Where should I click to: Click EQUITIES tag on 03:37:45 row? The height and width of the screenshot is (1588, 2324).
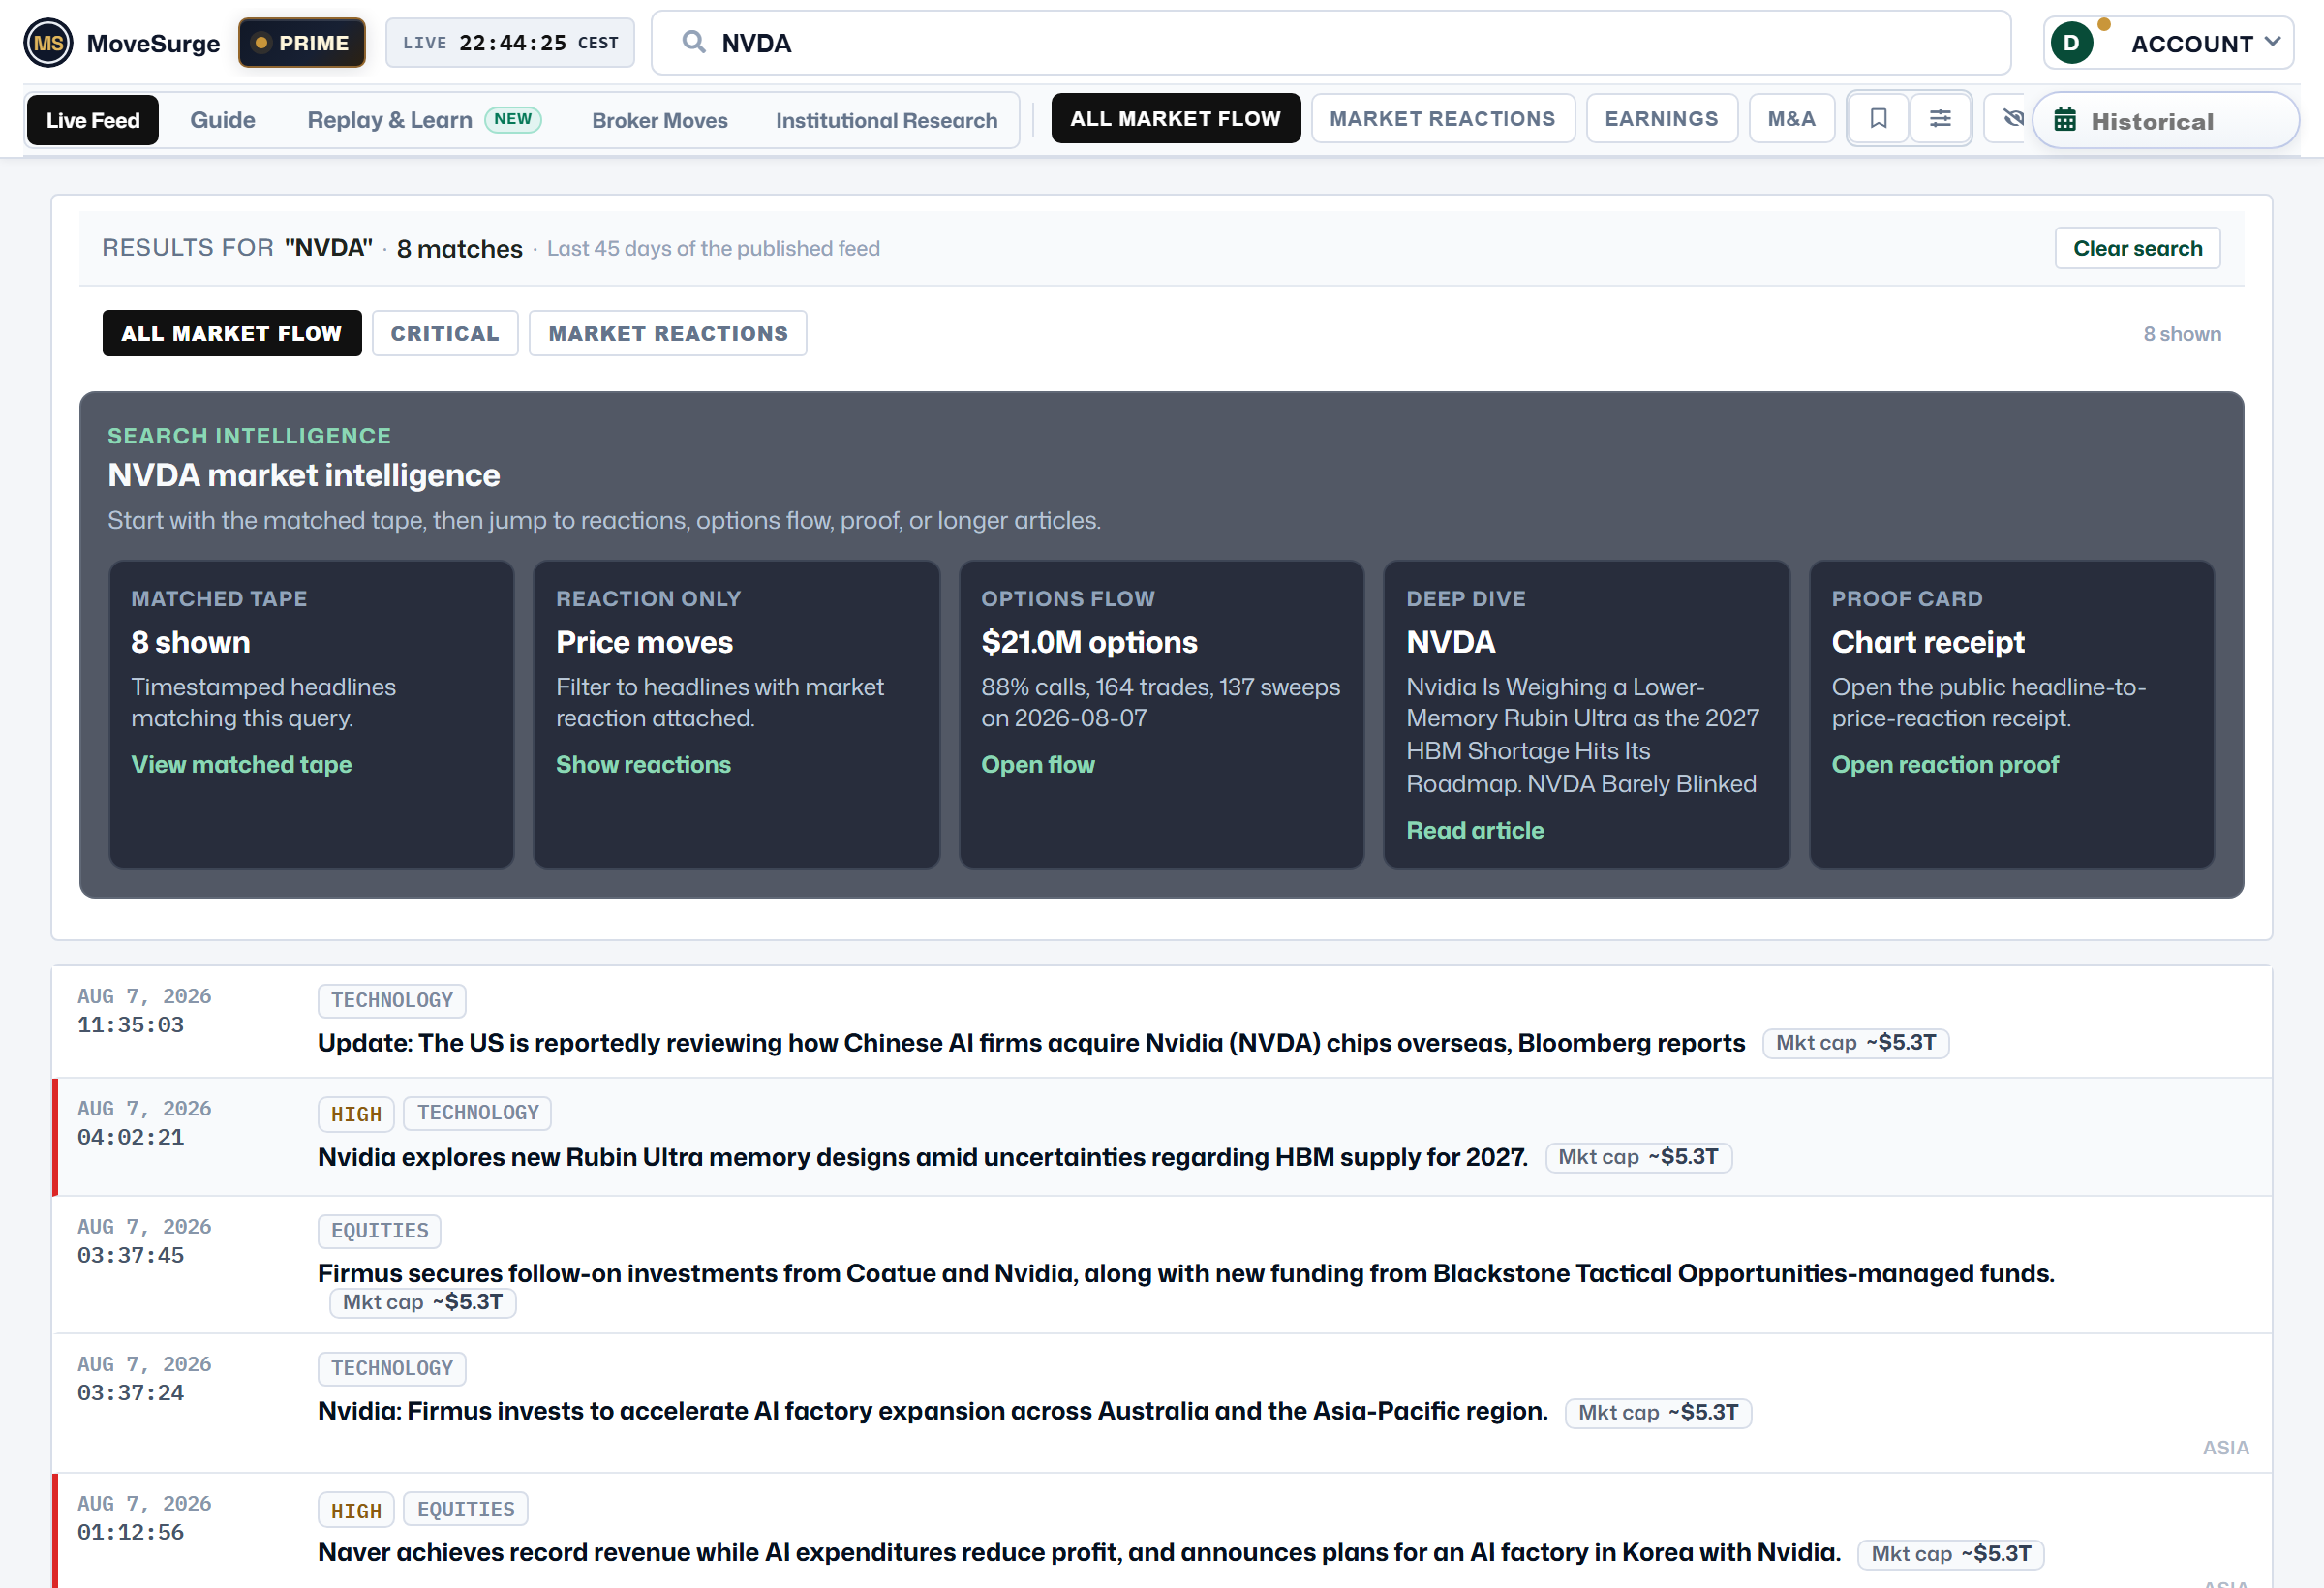[x=380, y=1231]
